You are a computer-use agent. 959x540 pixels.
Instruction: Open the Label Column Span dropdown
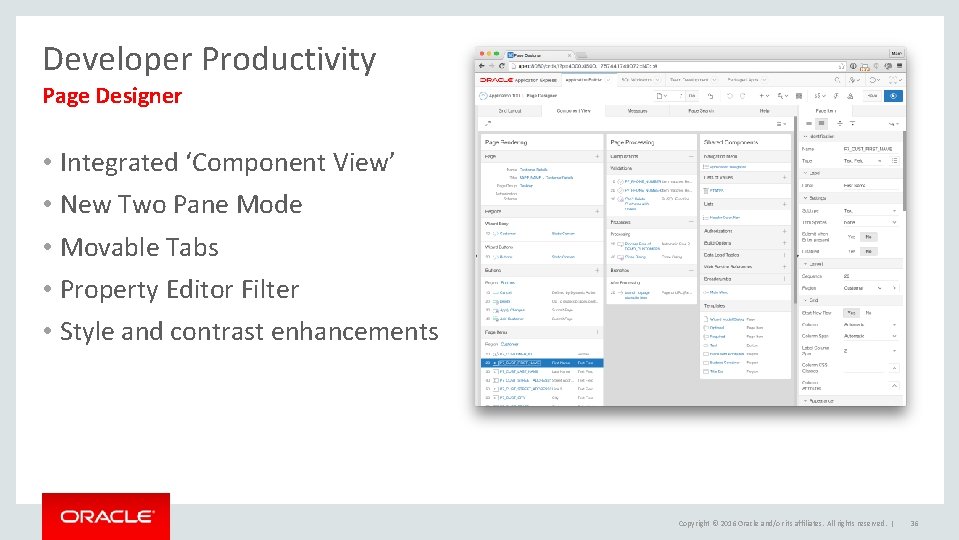tap(870, 351)
